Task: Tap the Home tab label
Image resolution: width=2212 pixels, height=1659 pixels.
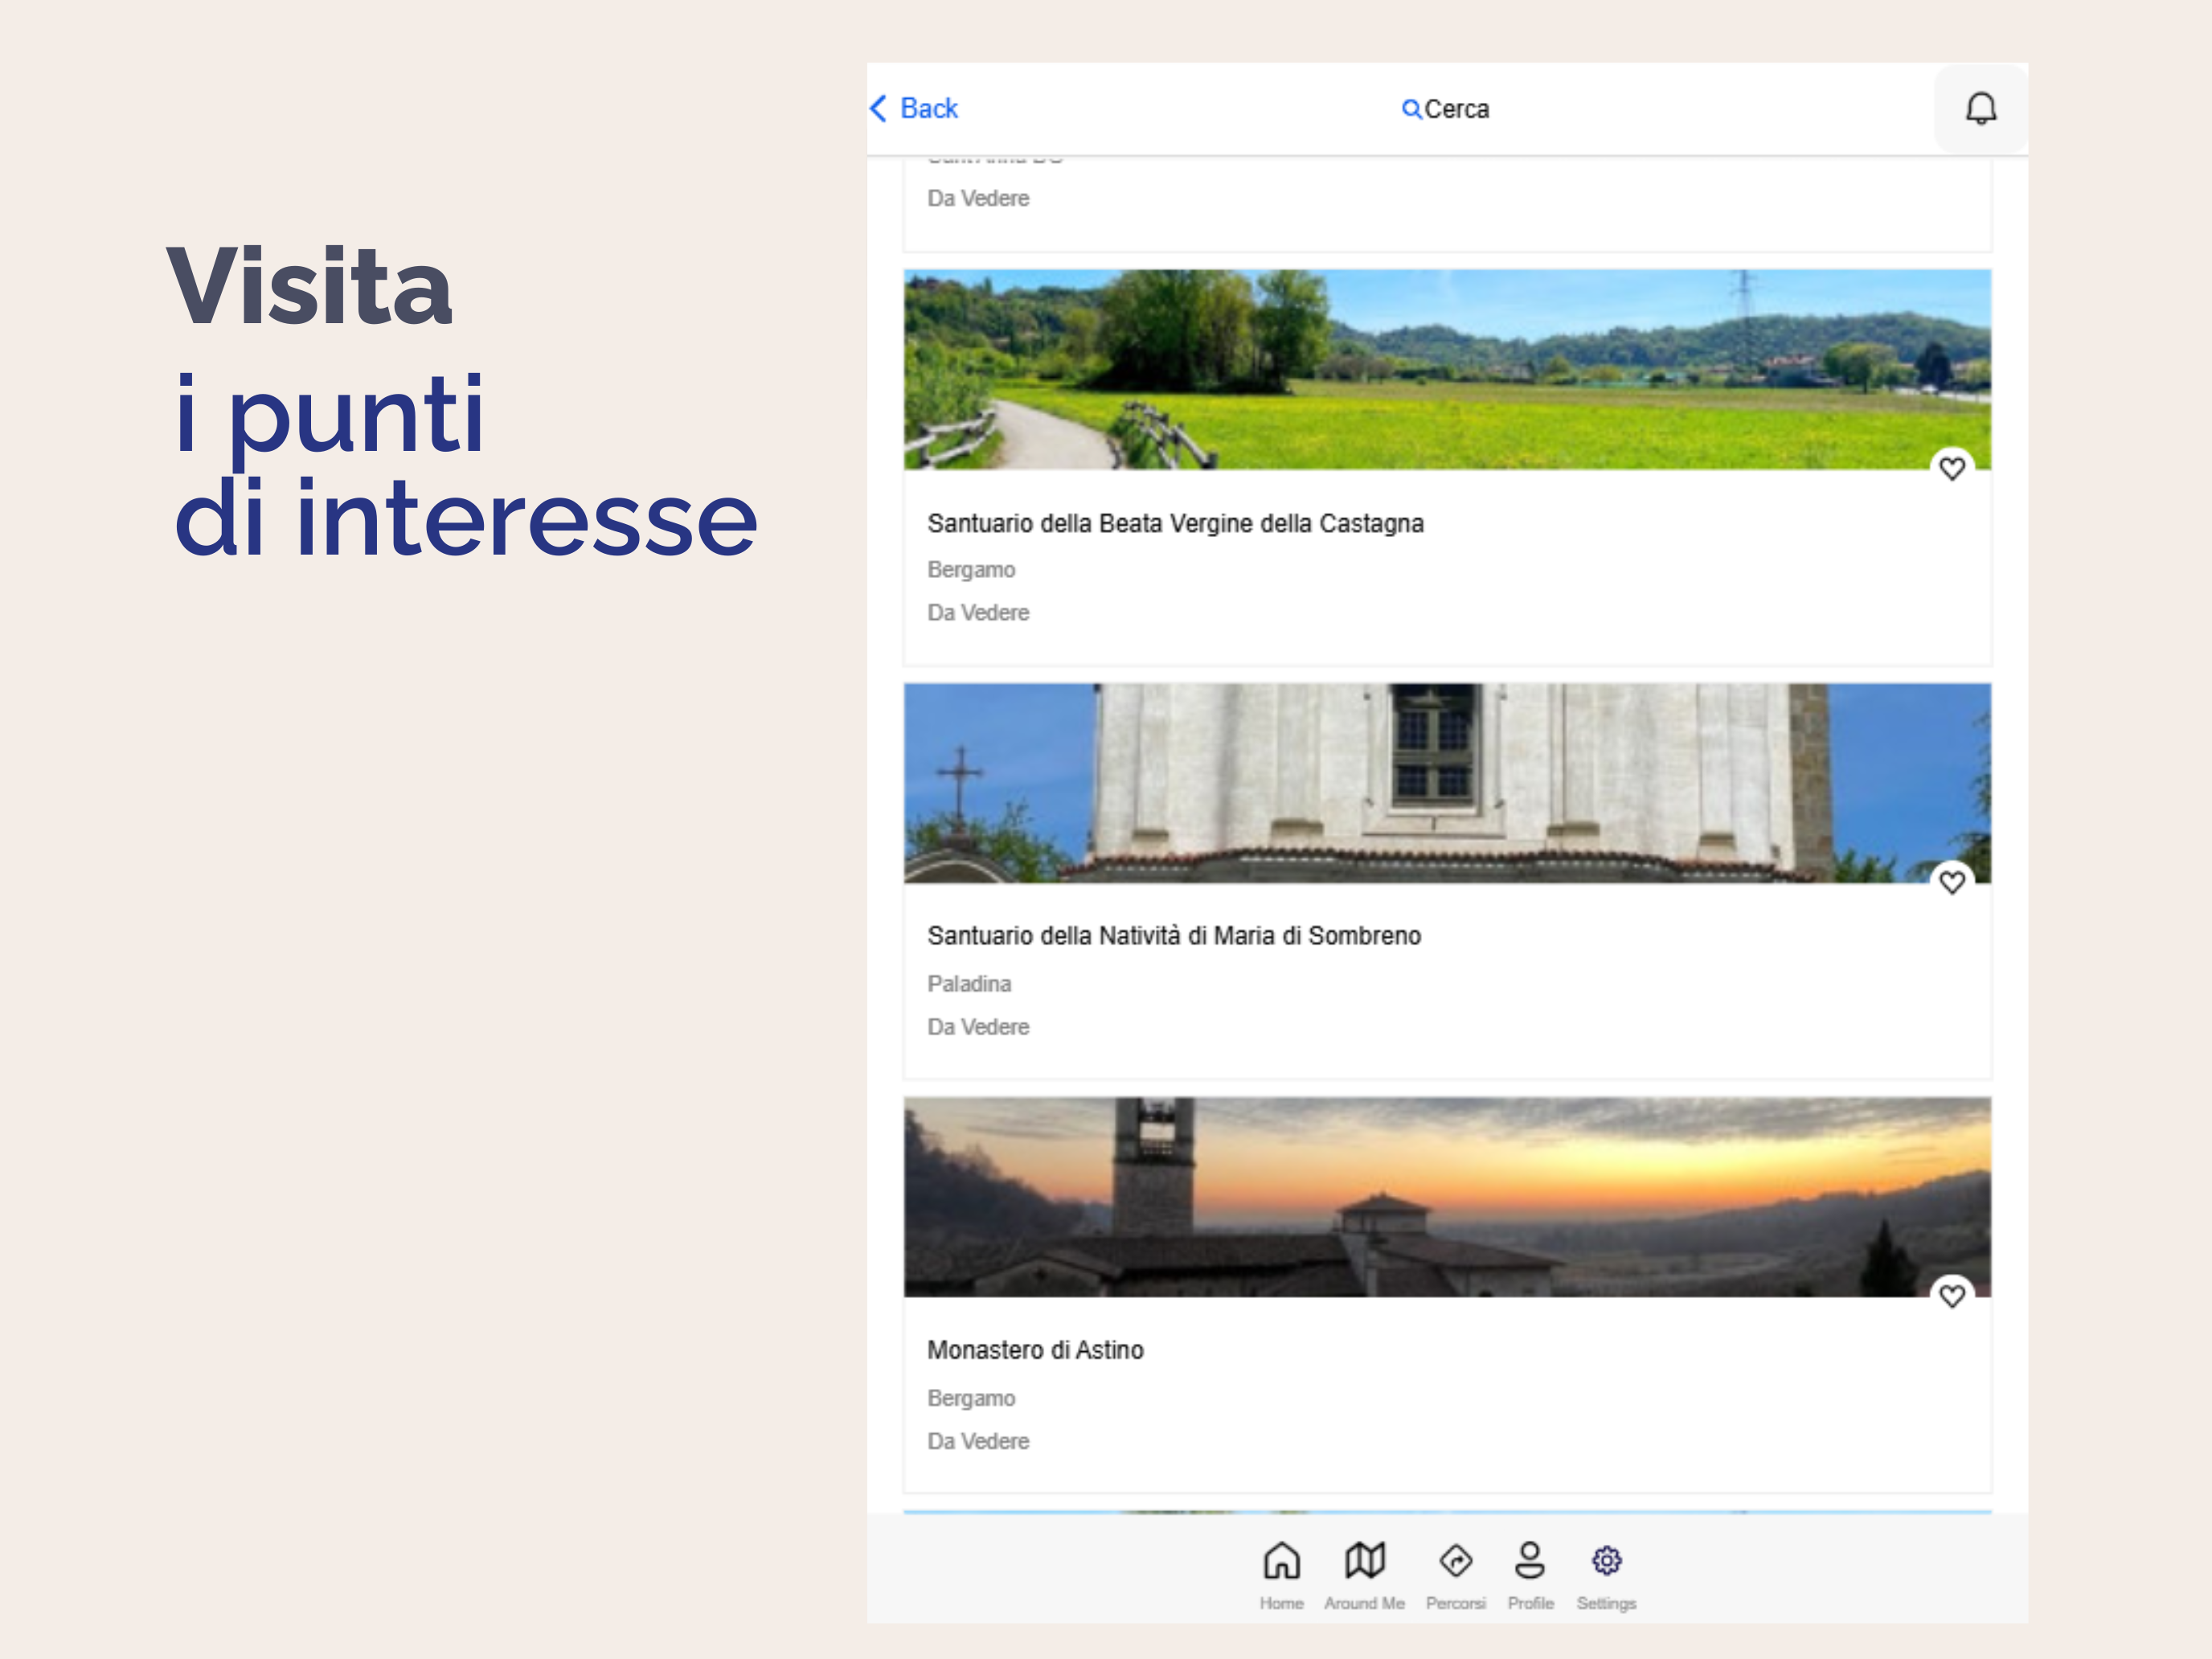Action: 1281,1603
